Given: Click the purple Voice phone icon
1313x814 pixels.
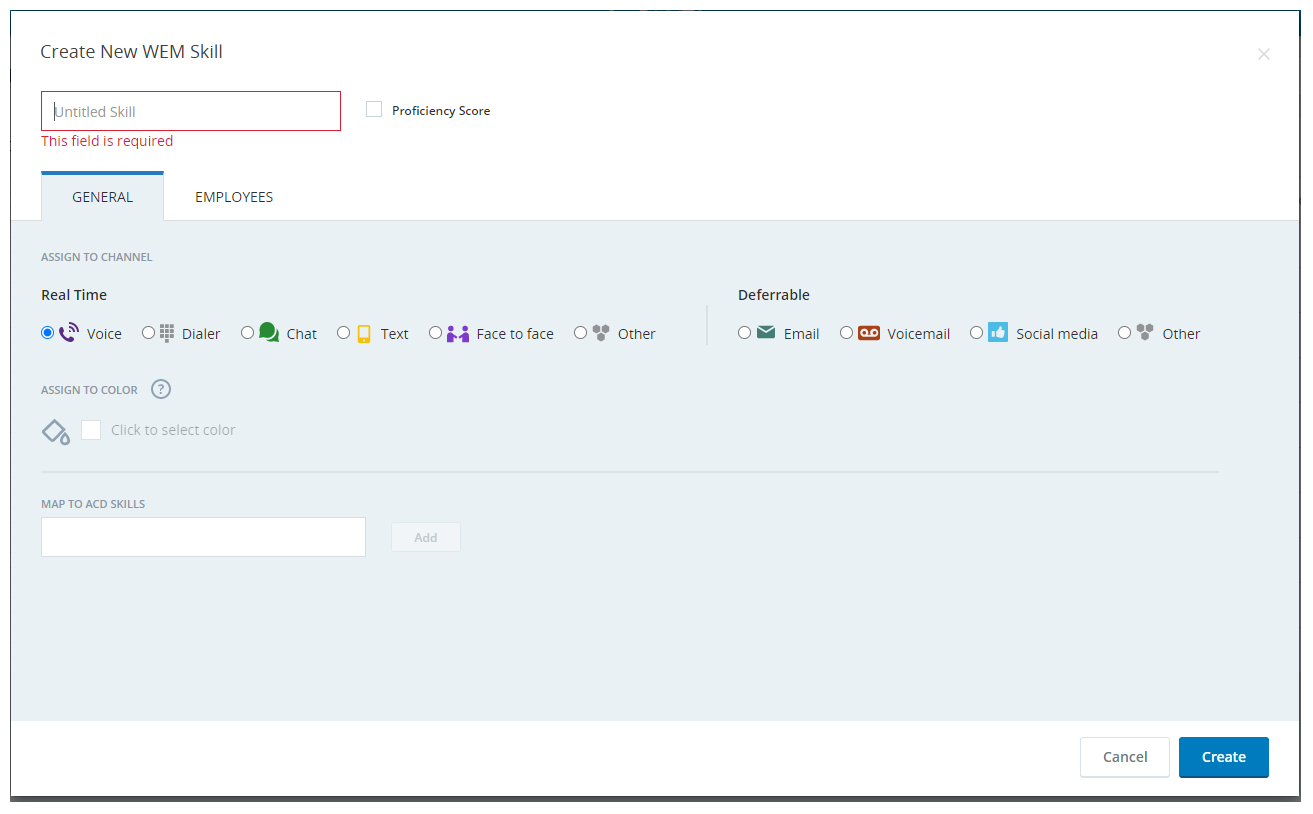Looking at the screenshot, I should 69,333.
